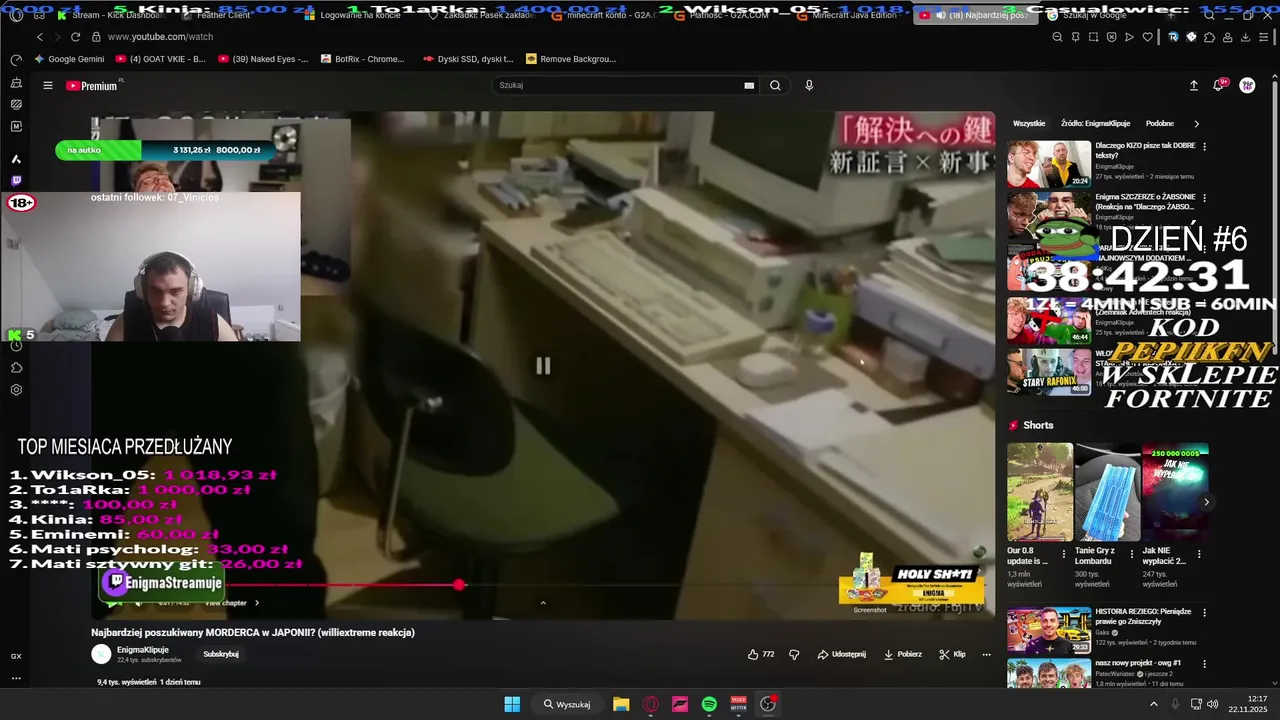Image resolution: width=1280 pixels, height=720 pixels.
Task: Switch to the 'Stream - Kick Dashboard' tab
Action: click(x=111, y=15)
